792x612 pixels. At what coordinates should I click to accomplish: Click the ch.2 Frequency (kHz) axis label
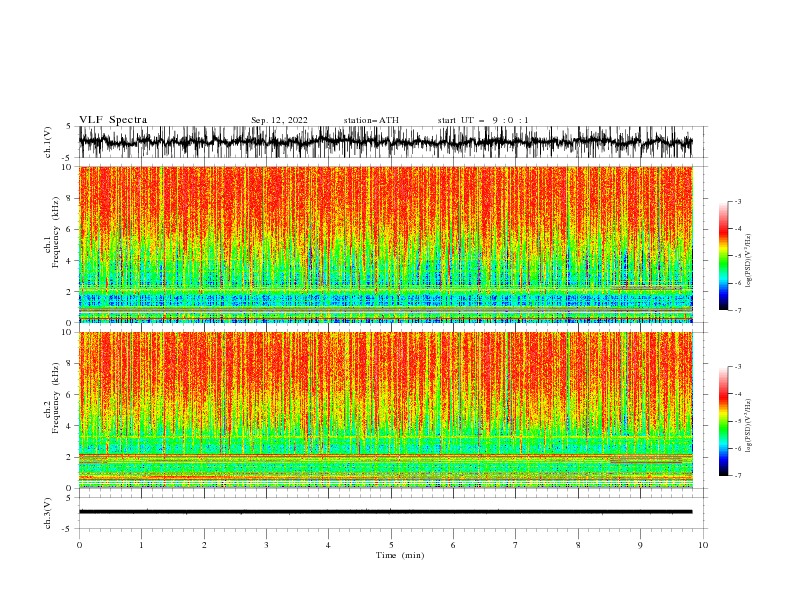coord(52,398)
